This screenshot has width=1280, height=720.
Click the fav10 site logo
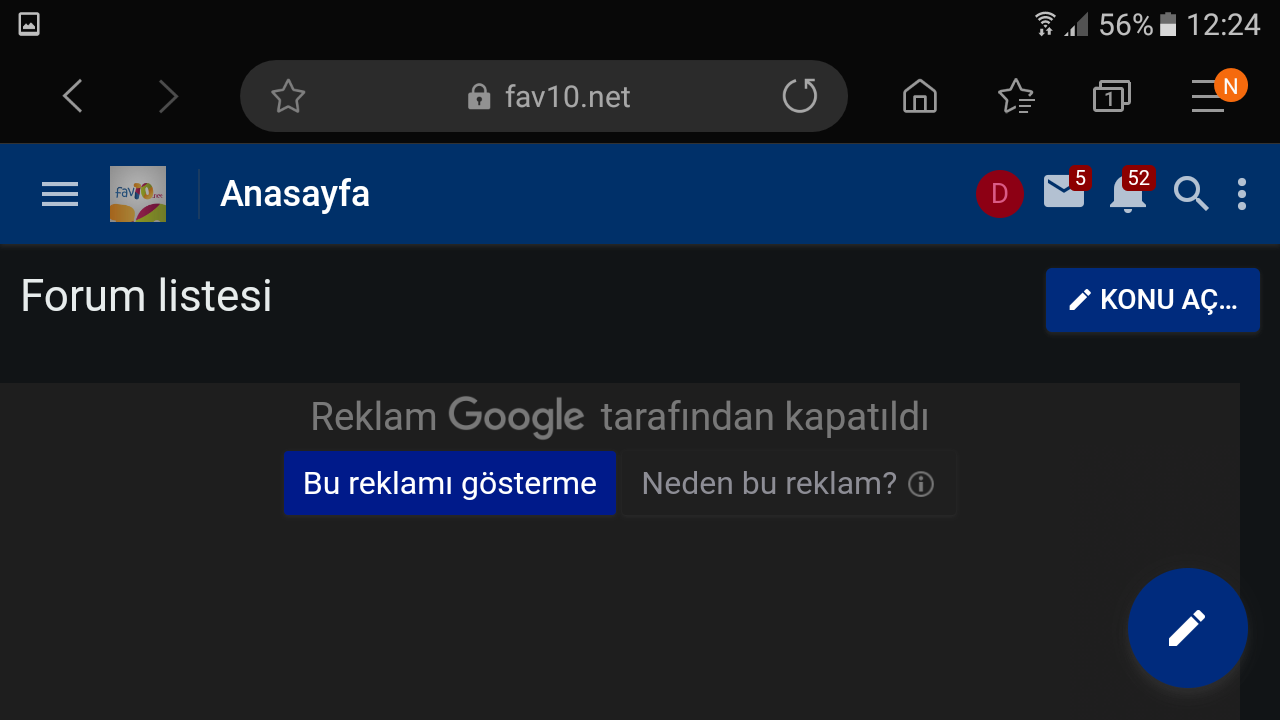(x=138, y=194)
